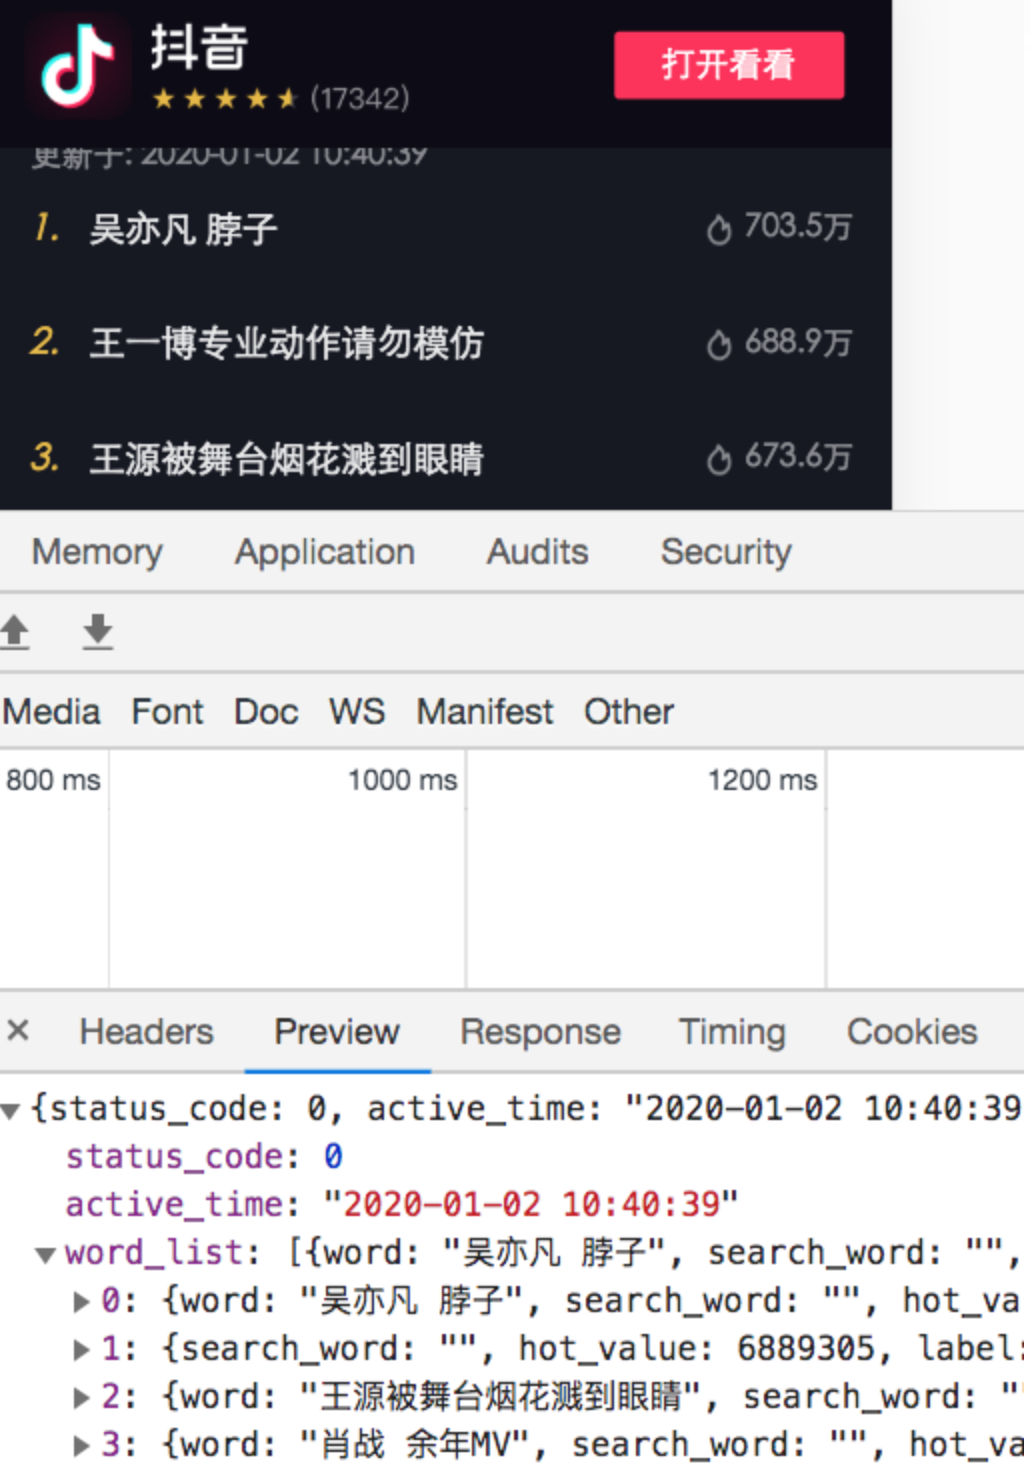Click the star rating under 抖音
This screenshot has height=1470, width=1030.
[225, 99]
